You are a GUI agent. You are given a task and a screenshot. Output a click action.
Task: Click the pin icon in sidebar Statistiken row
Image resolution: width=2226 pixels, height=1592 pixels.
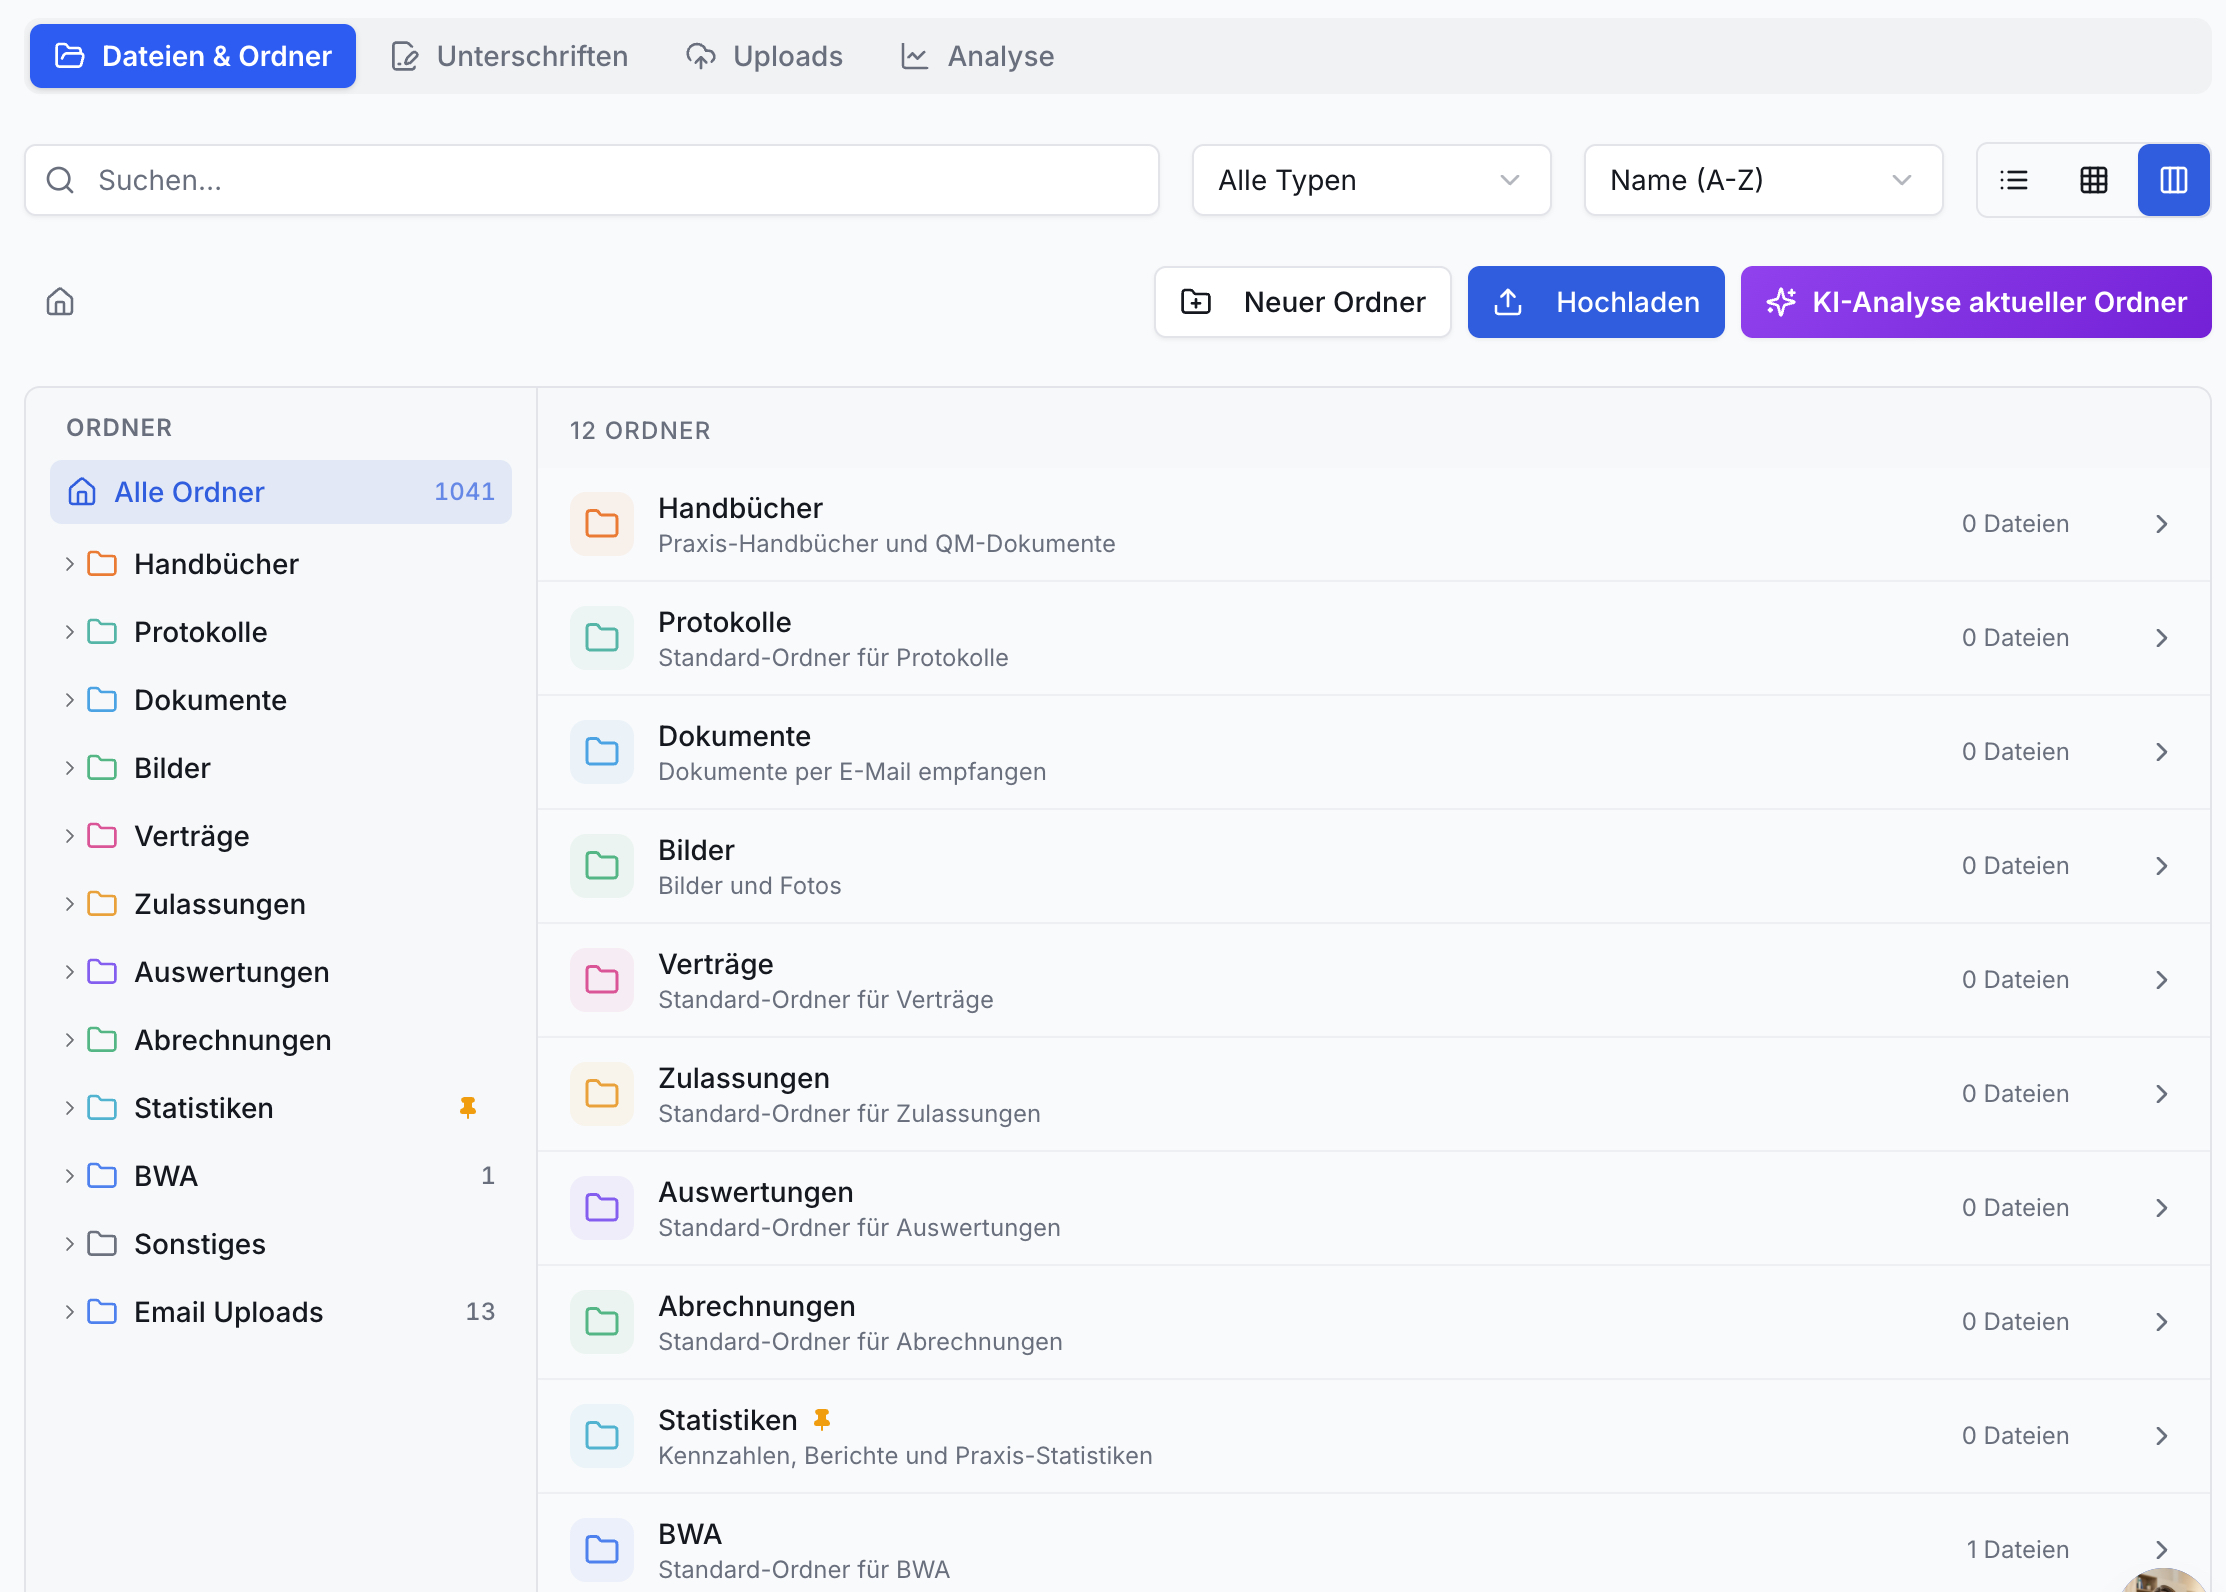(x=468, y=1107)
